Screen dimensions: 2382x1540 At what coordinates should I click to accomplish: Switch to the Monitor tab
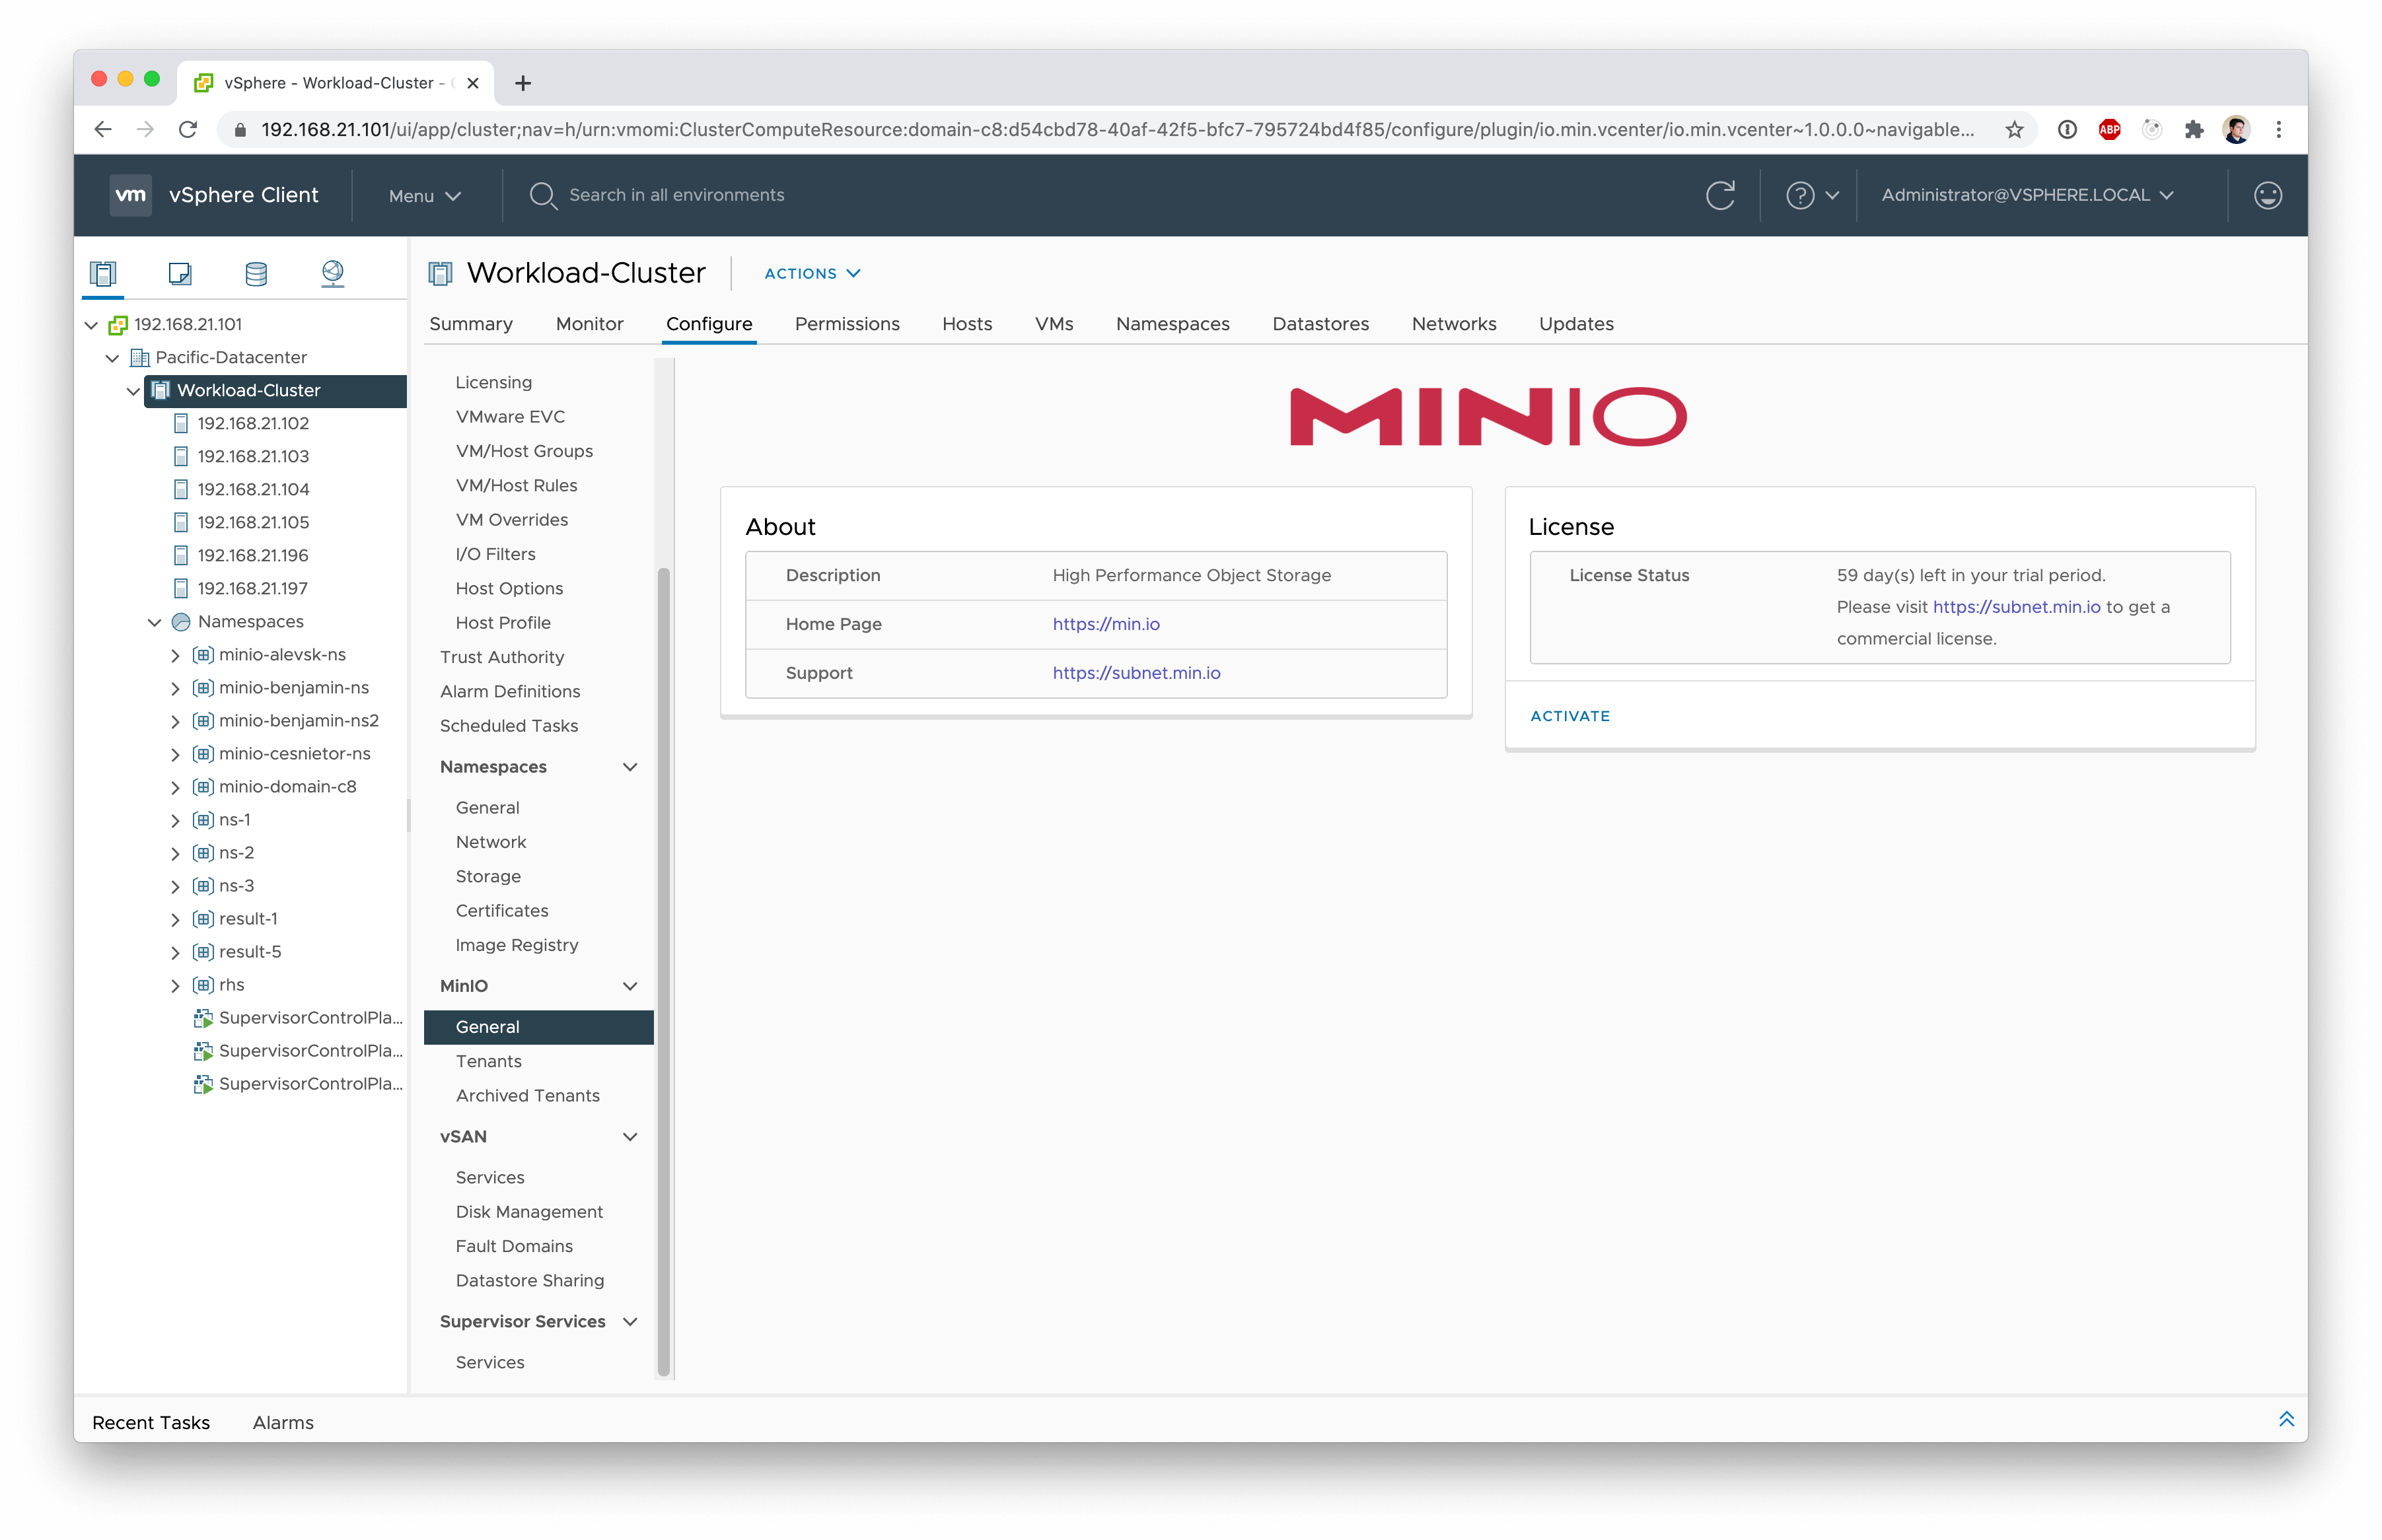[589, 324]
